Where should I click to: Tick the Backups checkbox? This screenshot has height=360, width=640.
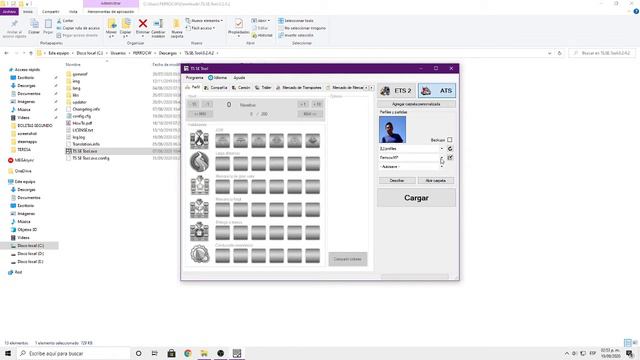(x=449, y=140)
